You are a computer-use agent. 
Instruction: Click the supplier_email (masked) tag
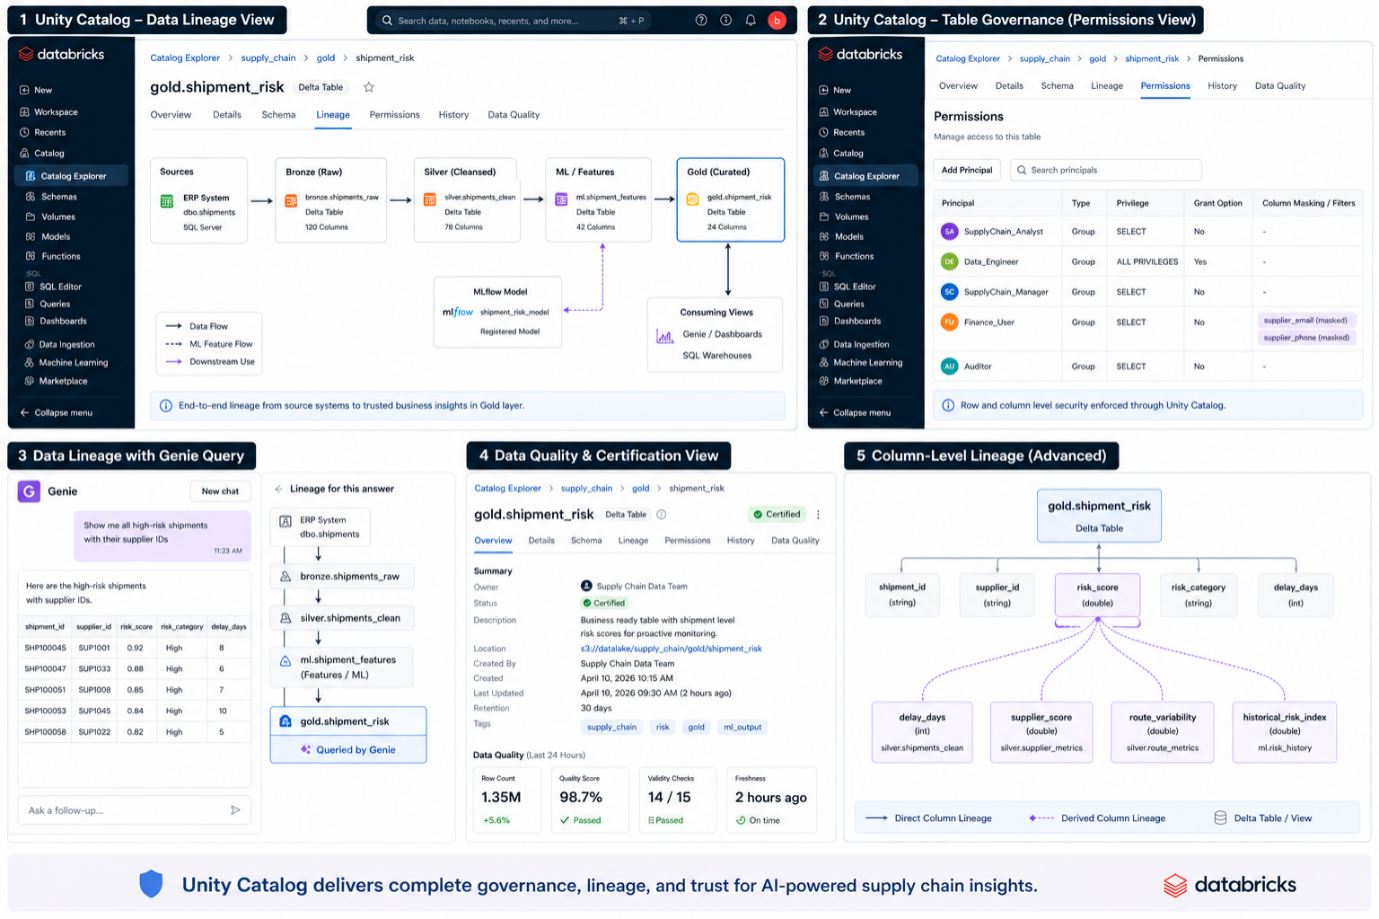pyautogui.click(x=1306, y=320)
